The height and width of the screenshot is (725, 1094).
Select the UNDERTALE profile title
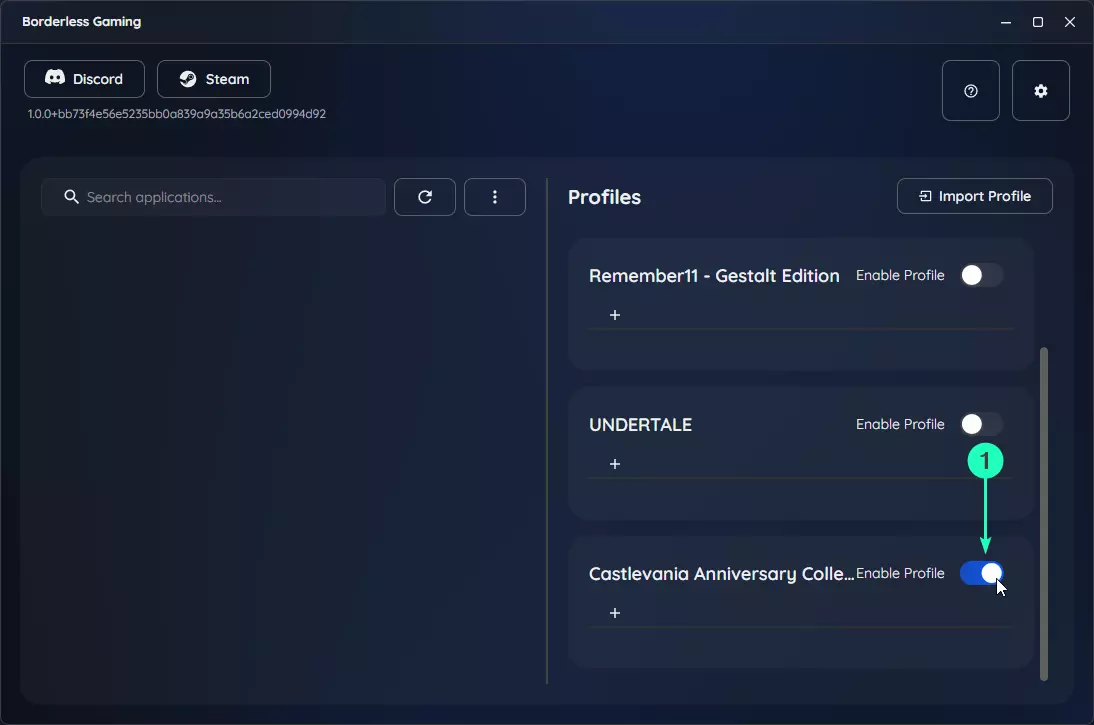click(x=640, y=424)
